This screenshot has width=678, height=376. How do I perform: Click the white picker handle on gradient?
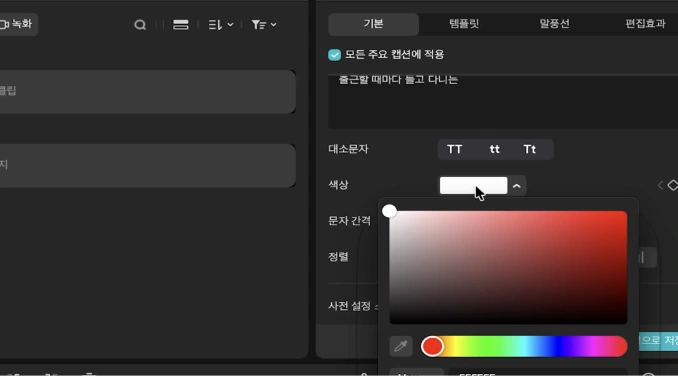(x=389, y=211)
